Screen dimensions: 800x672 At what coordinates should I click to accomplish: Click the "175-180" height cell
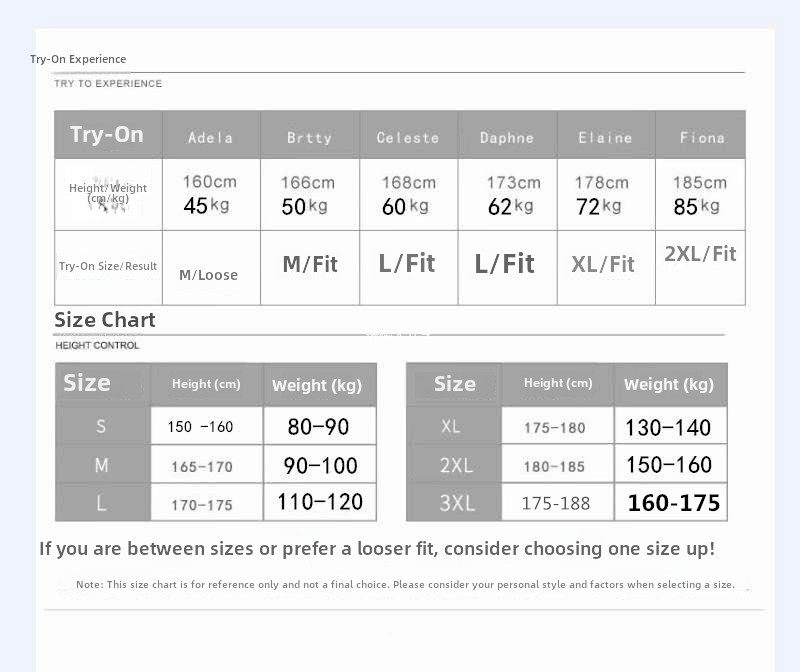click(555, 428)
